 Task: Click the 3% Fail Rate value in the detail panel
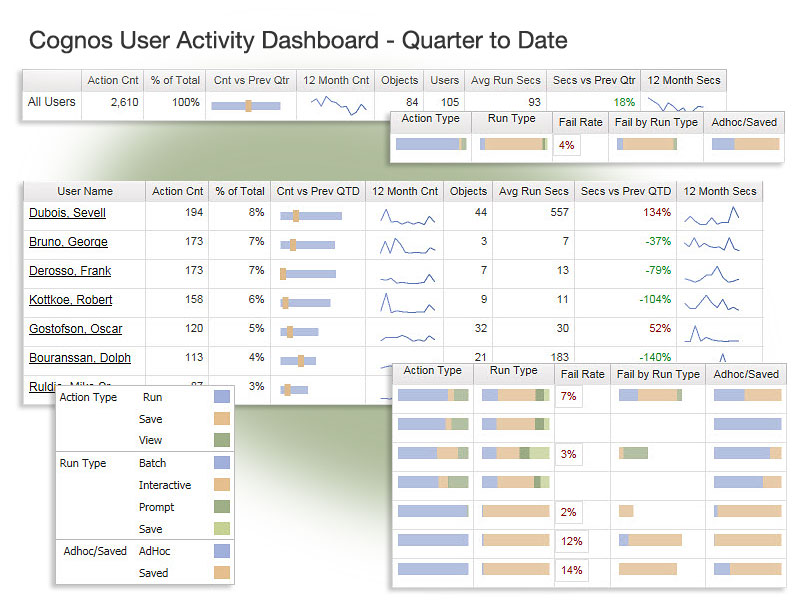(x=568, y=455)
